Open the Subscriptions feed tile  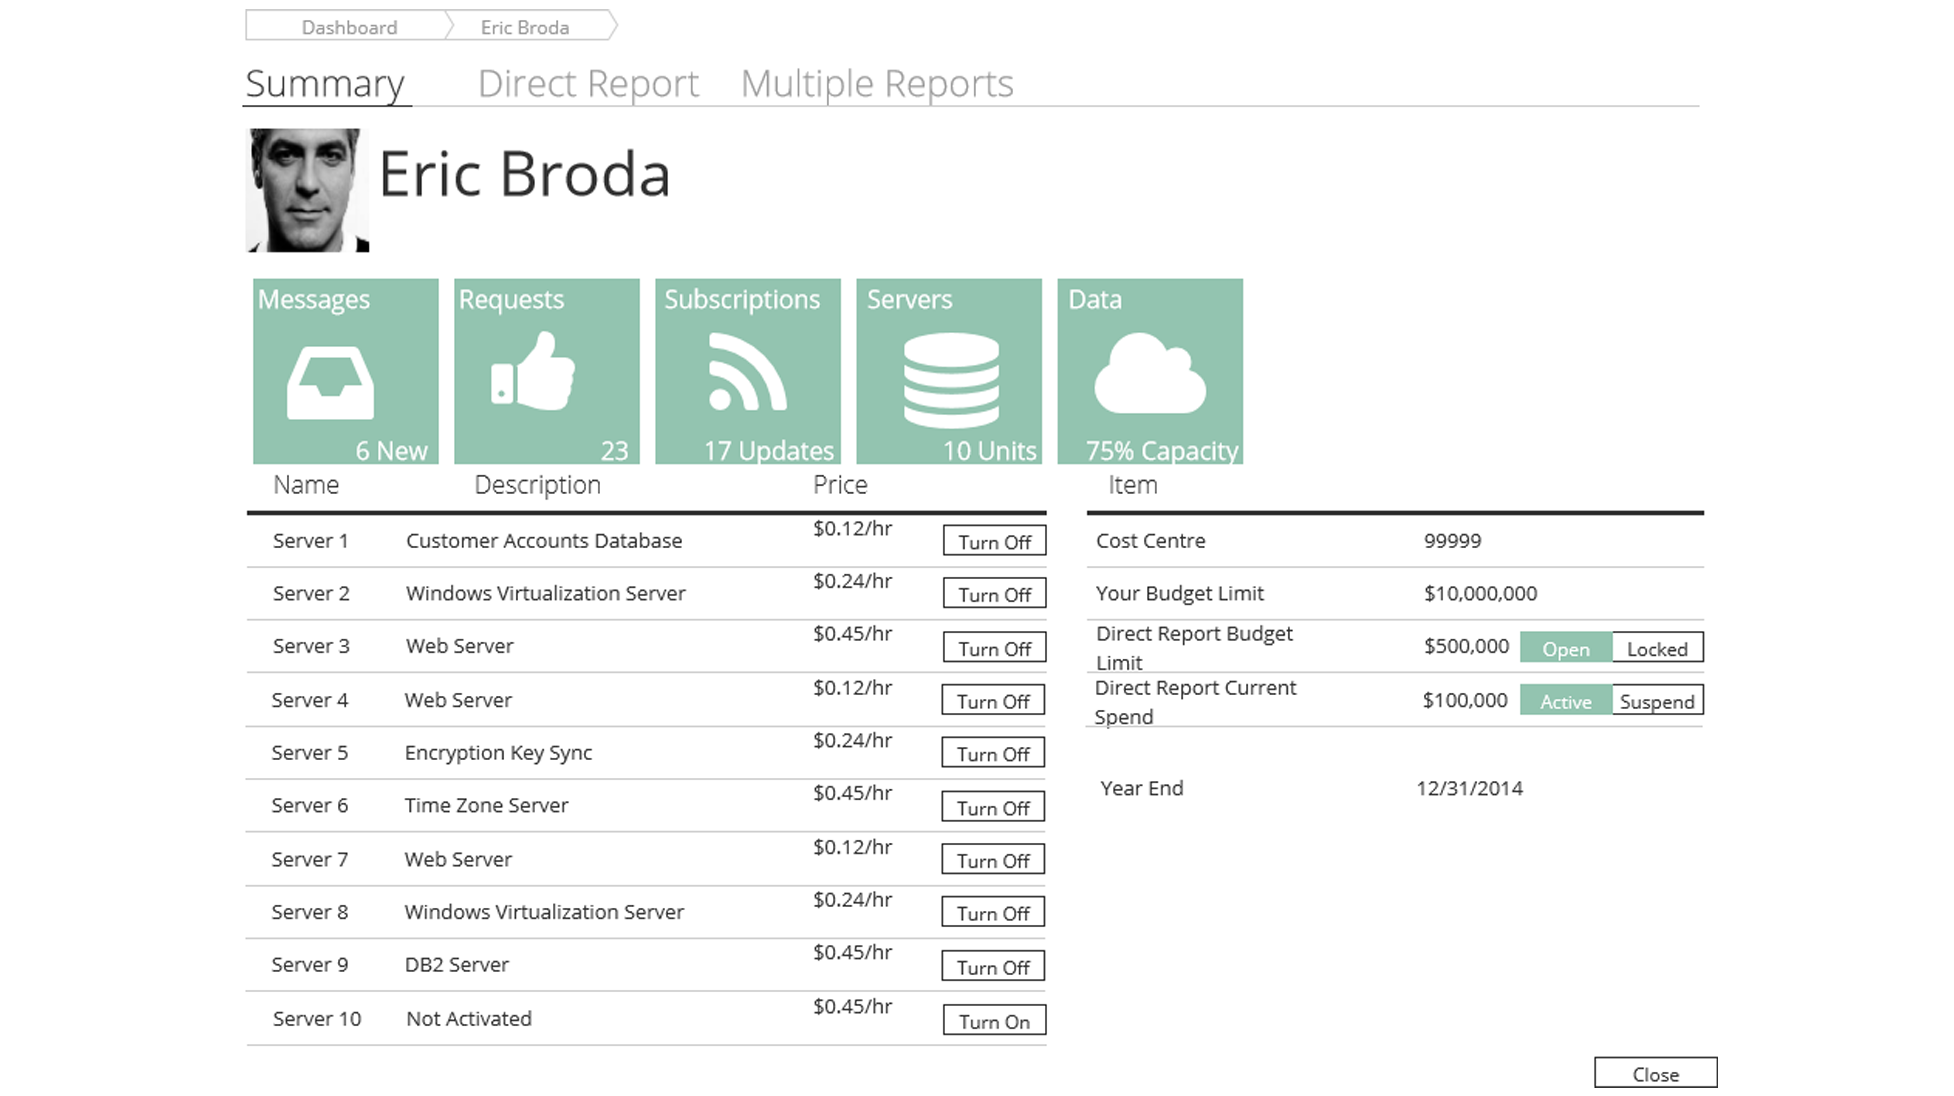[x=747, y=371]
